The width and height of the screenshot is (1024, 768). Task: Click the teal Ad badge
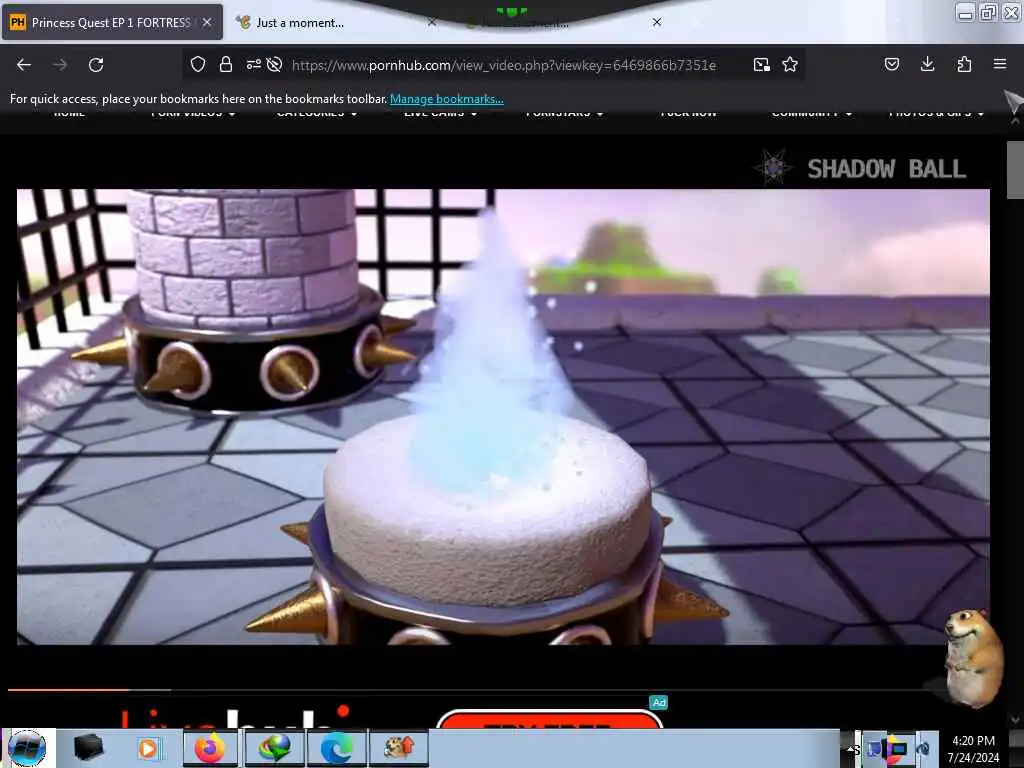click(x=658, y=703)
